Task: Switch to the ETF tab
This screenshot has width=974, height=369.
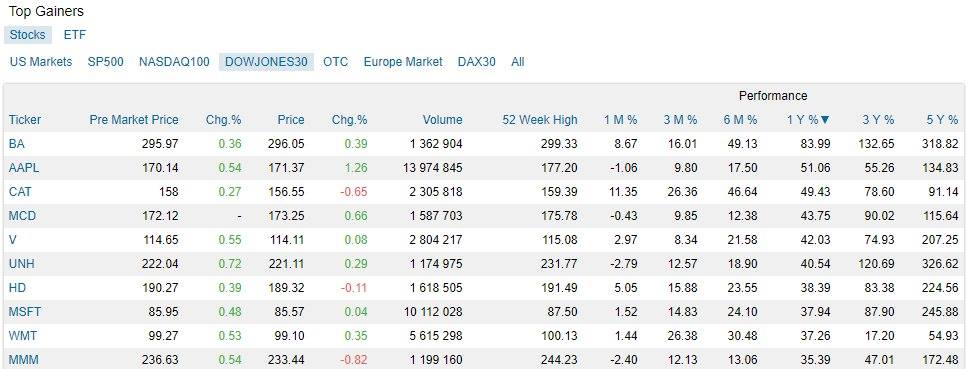Action: (x=75, y=35)
